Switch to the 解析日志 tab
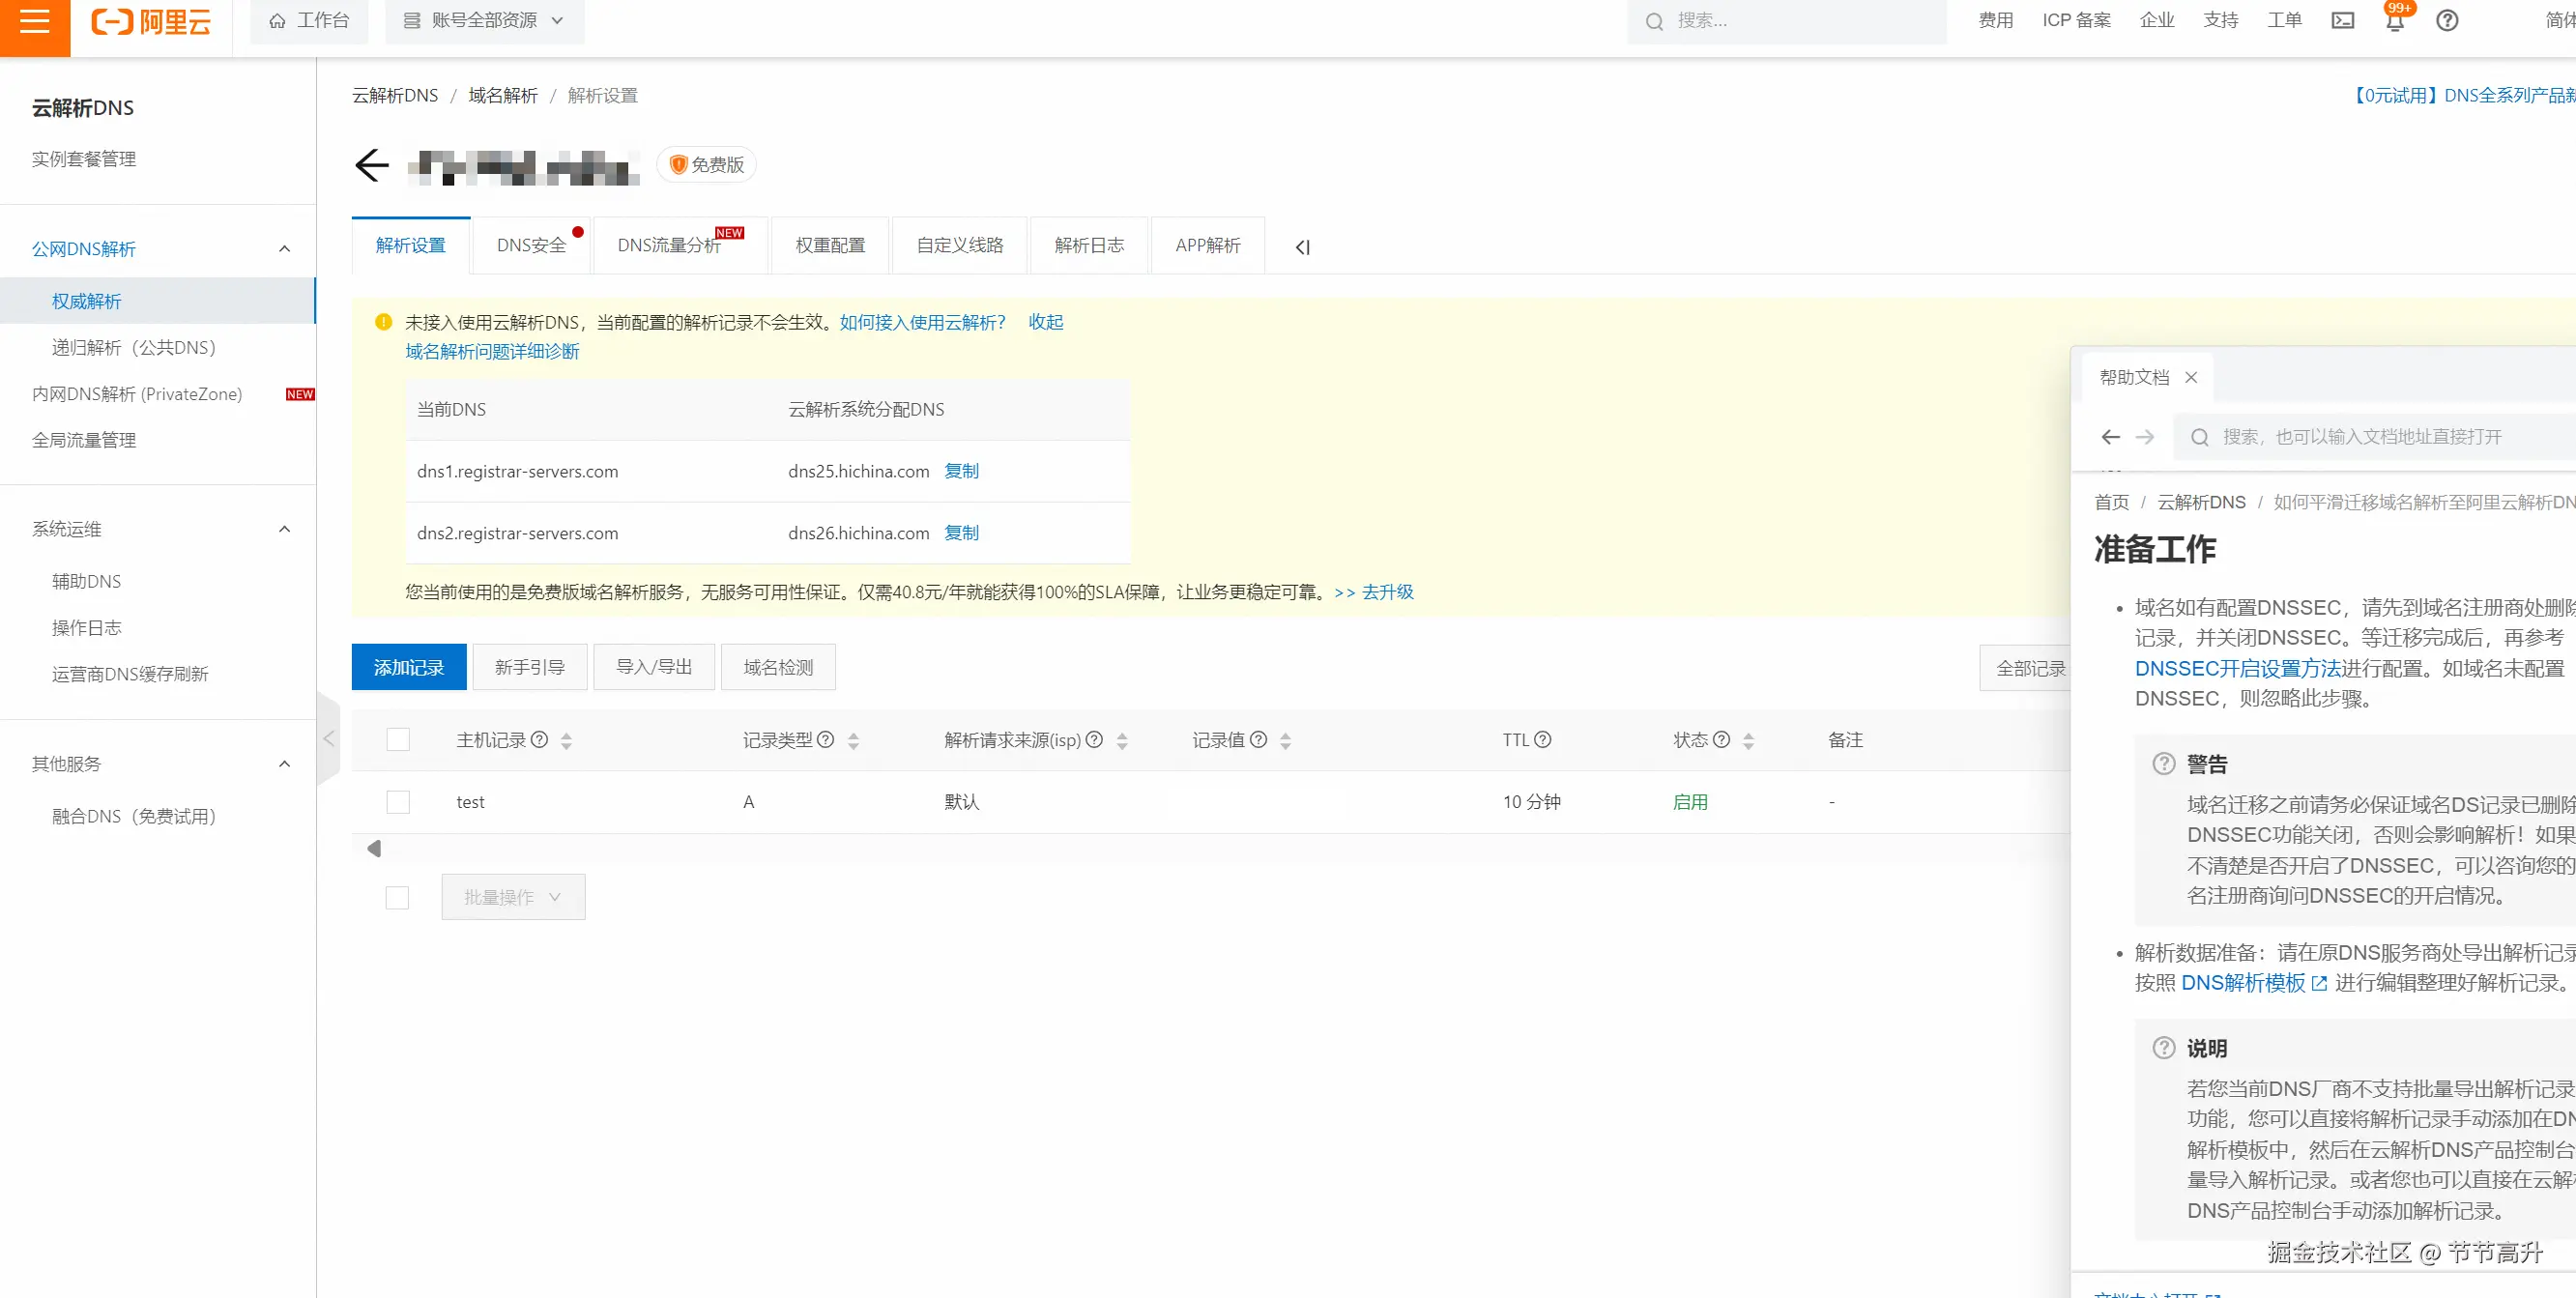 pyautogui.click(x=1089, y=245)
